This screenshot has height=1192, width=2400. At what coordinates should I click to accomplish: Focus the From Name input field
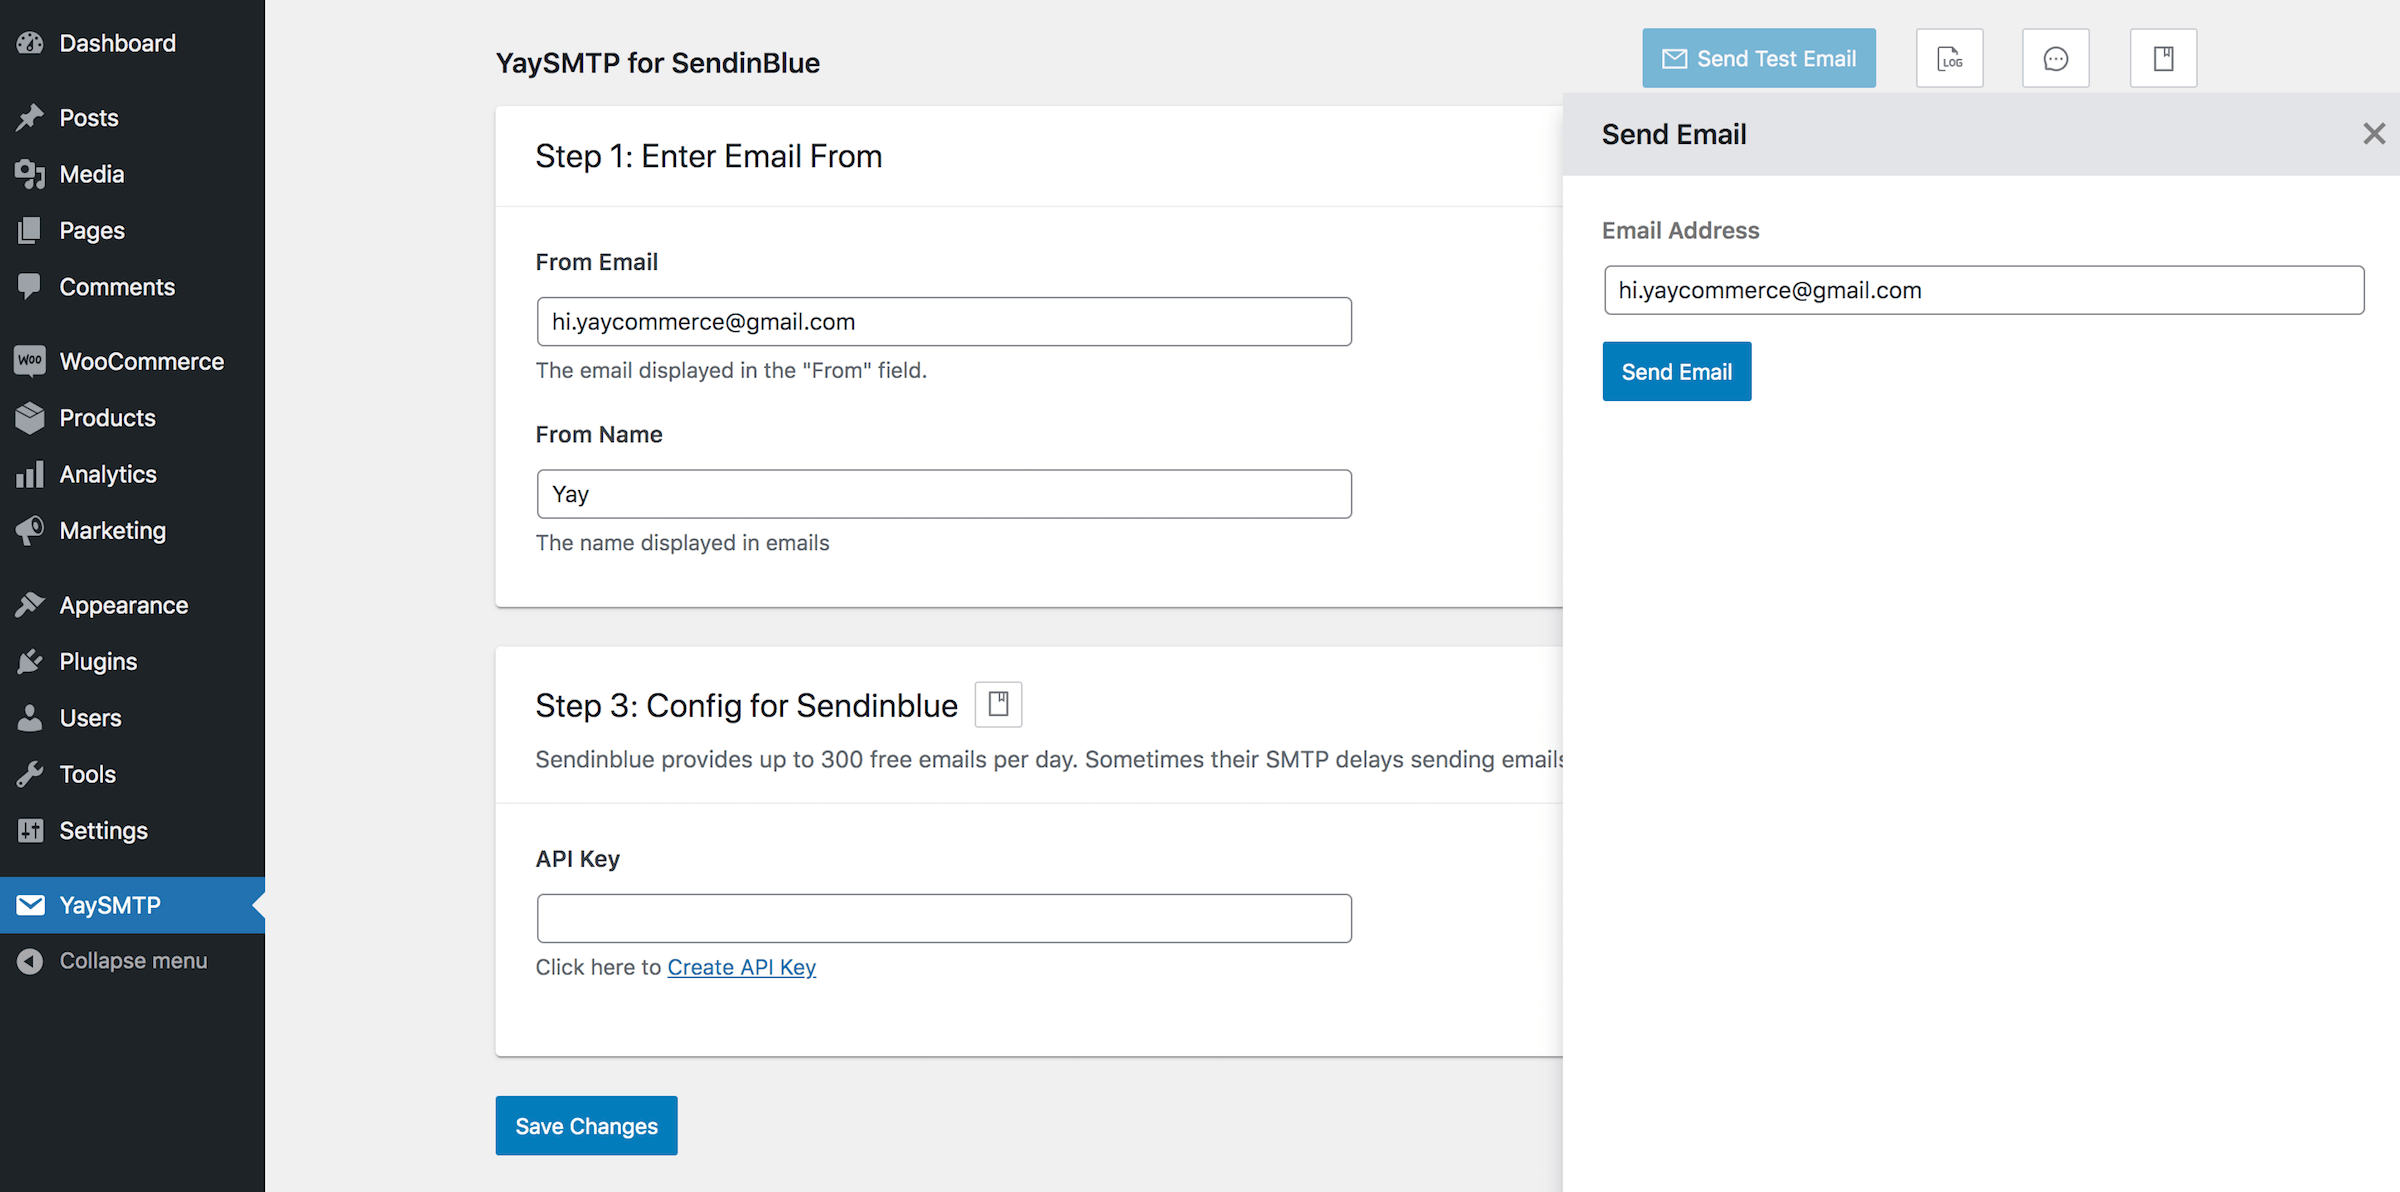pyautogui.click(x=944, y=494)
